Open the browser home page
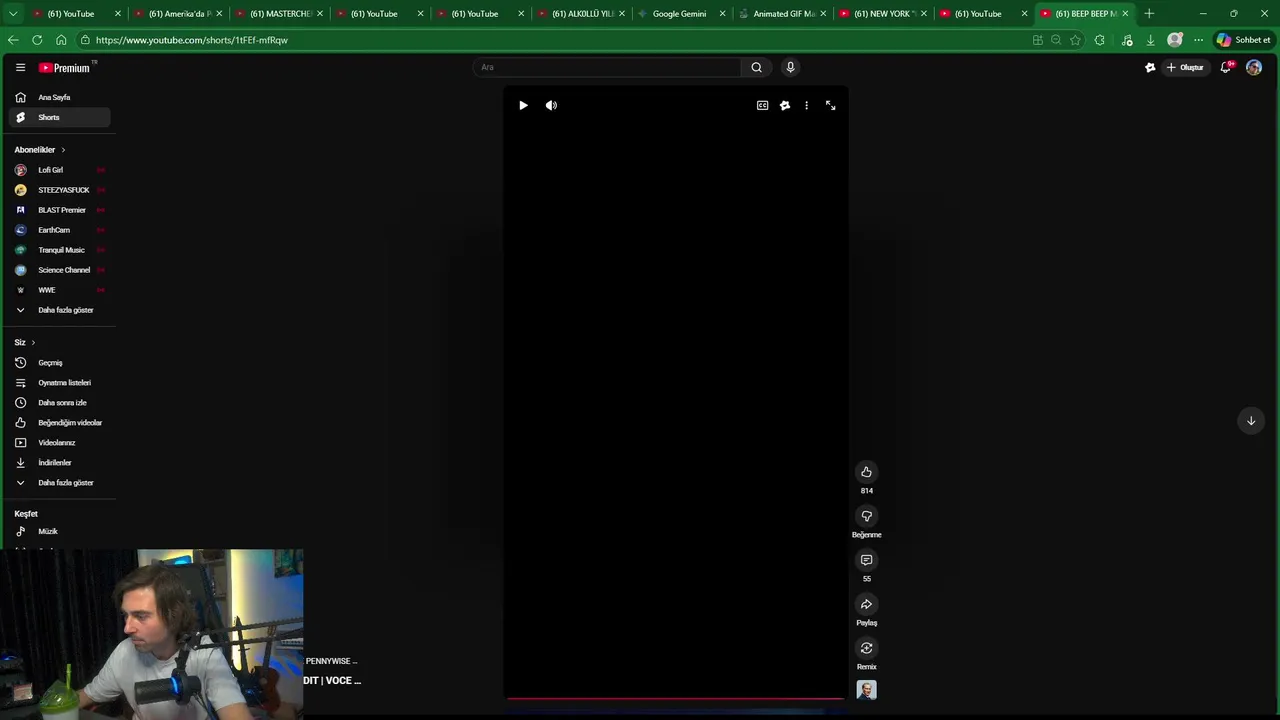Viewport: 1280px width, 720px height. point(61,40)
